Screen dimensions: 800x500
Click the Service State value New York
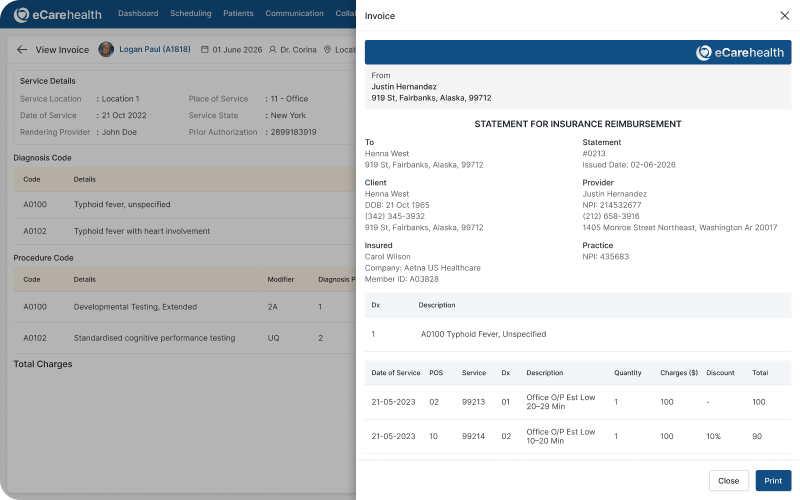[288, 115]
